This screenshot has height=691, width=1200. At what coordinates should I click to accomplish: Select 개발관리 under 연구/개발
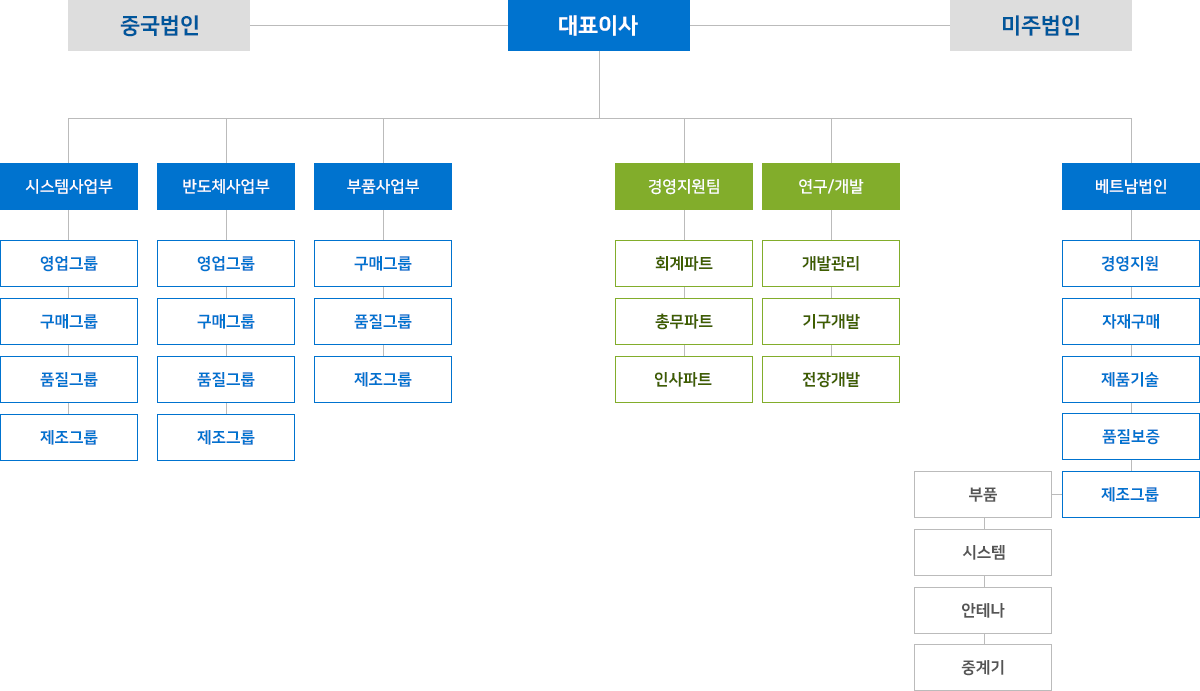click(x=831, y=263)
